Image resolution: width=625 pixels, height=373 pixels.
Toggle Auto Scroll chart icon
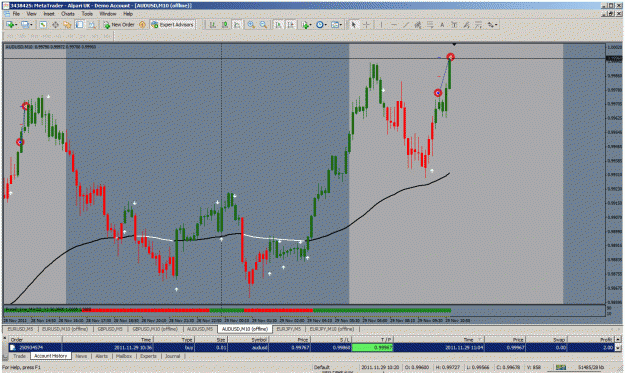point(279,25)
